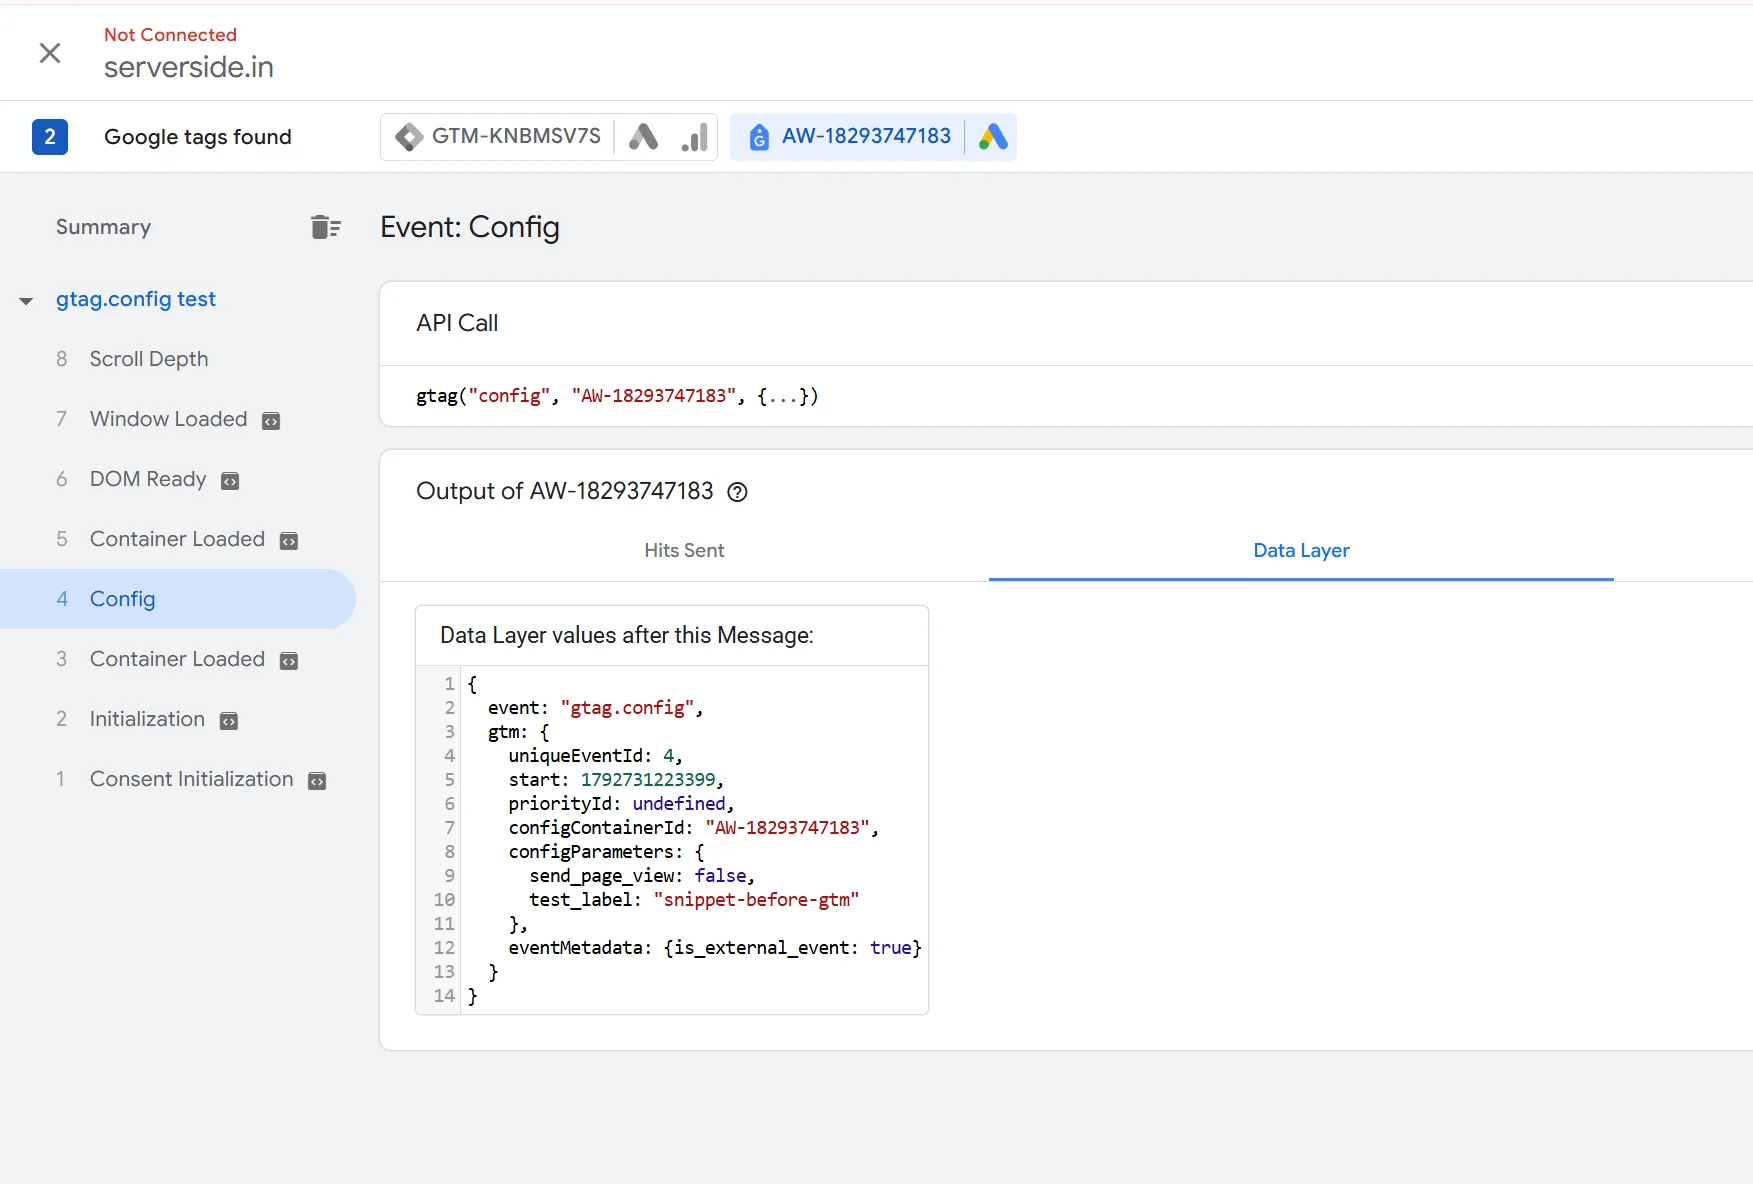Click the serverside.in domain name
Screen dimensions: 1753x1184
pyautogui.click(x=189, y=67)
